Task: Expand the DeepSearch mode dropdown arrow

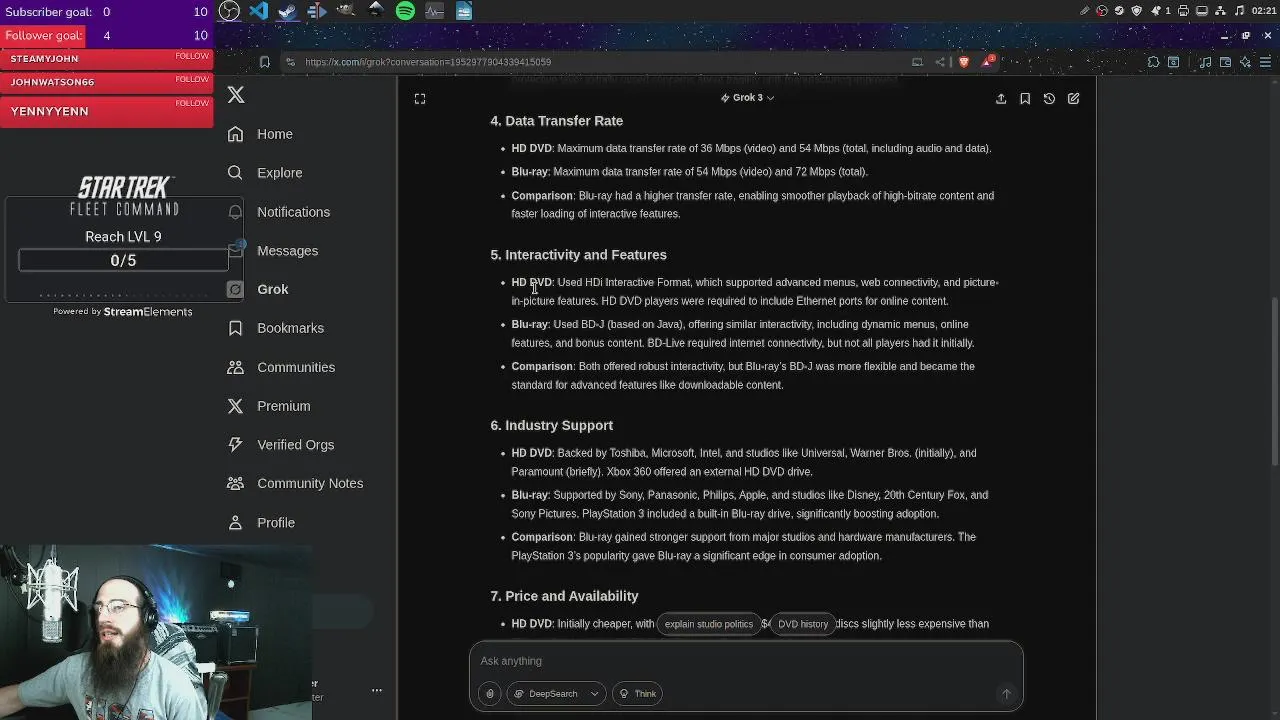Action: click(x=594, y=694)
